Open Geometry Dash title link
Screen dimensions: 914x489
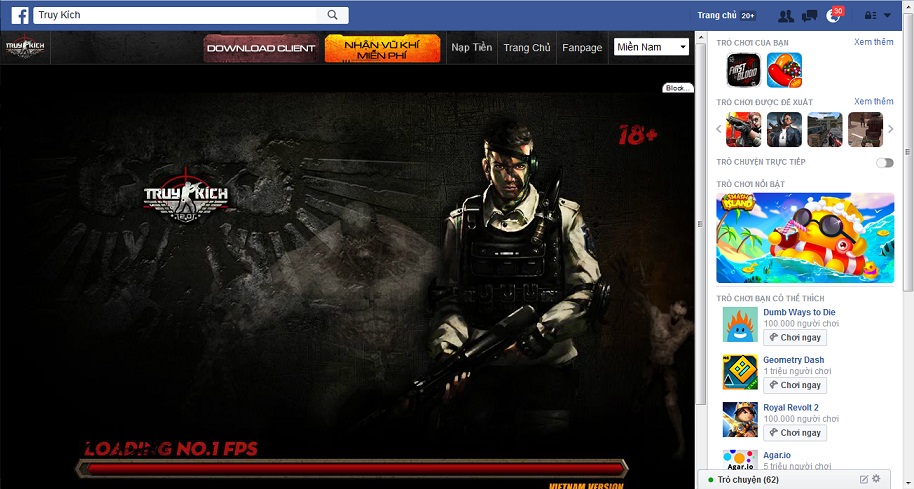click(793, 360)
